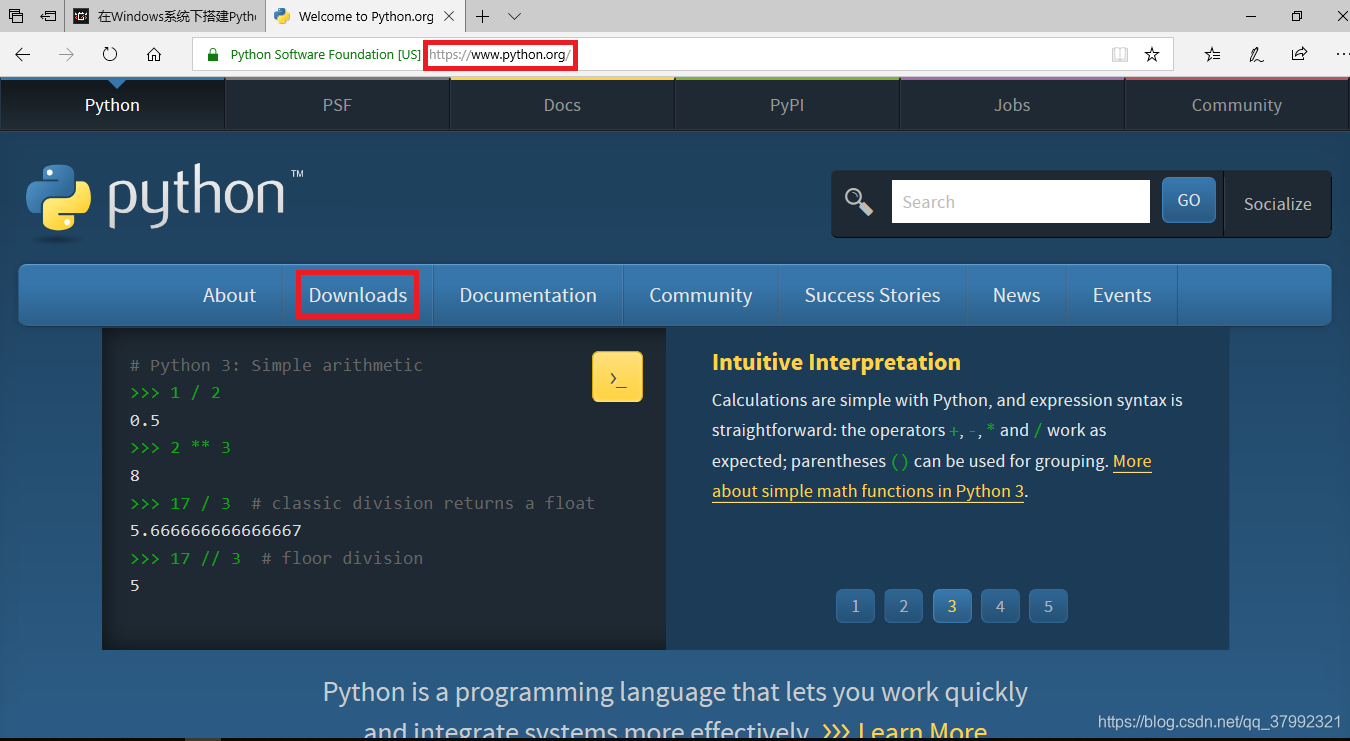Open the About menu
1350x741 pixels.
point(229,295)
